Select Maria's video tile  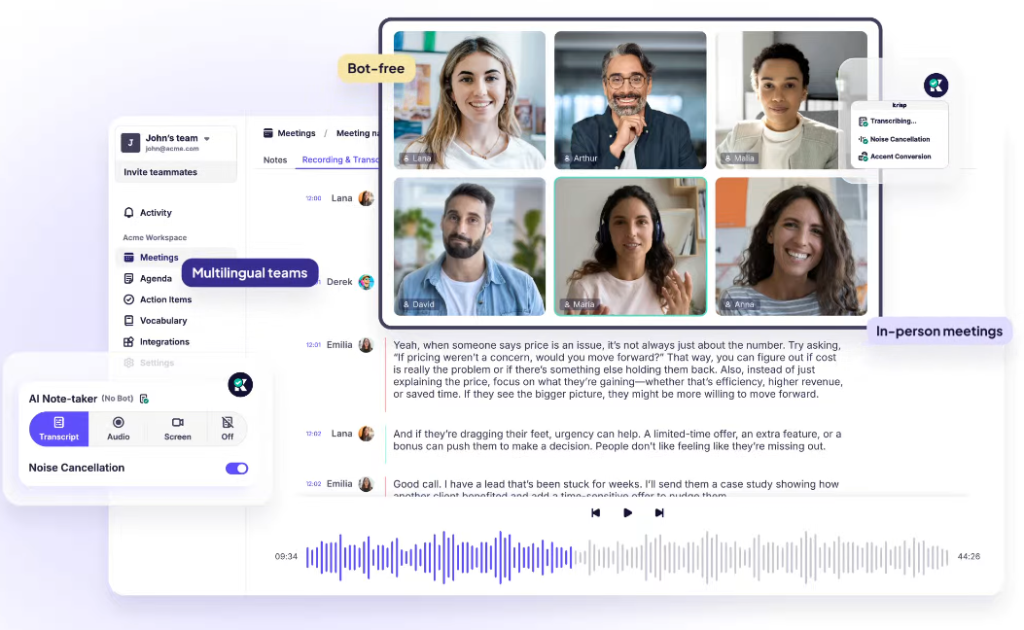pyautogui.click(x=630, y=246)
